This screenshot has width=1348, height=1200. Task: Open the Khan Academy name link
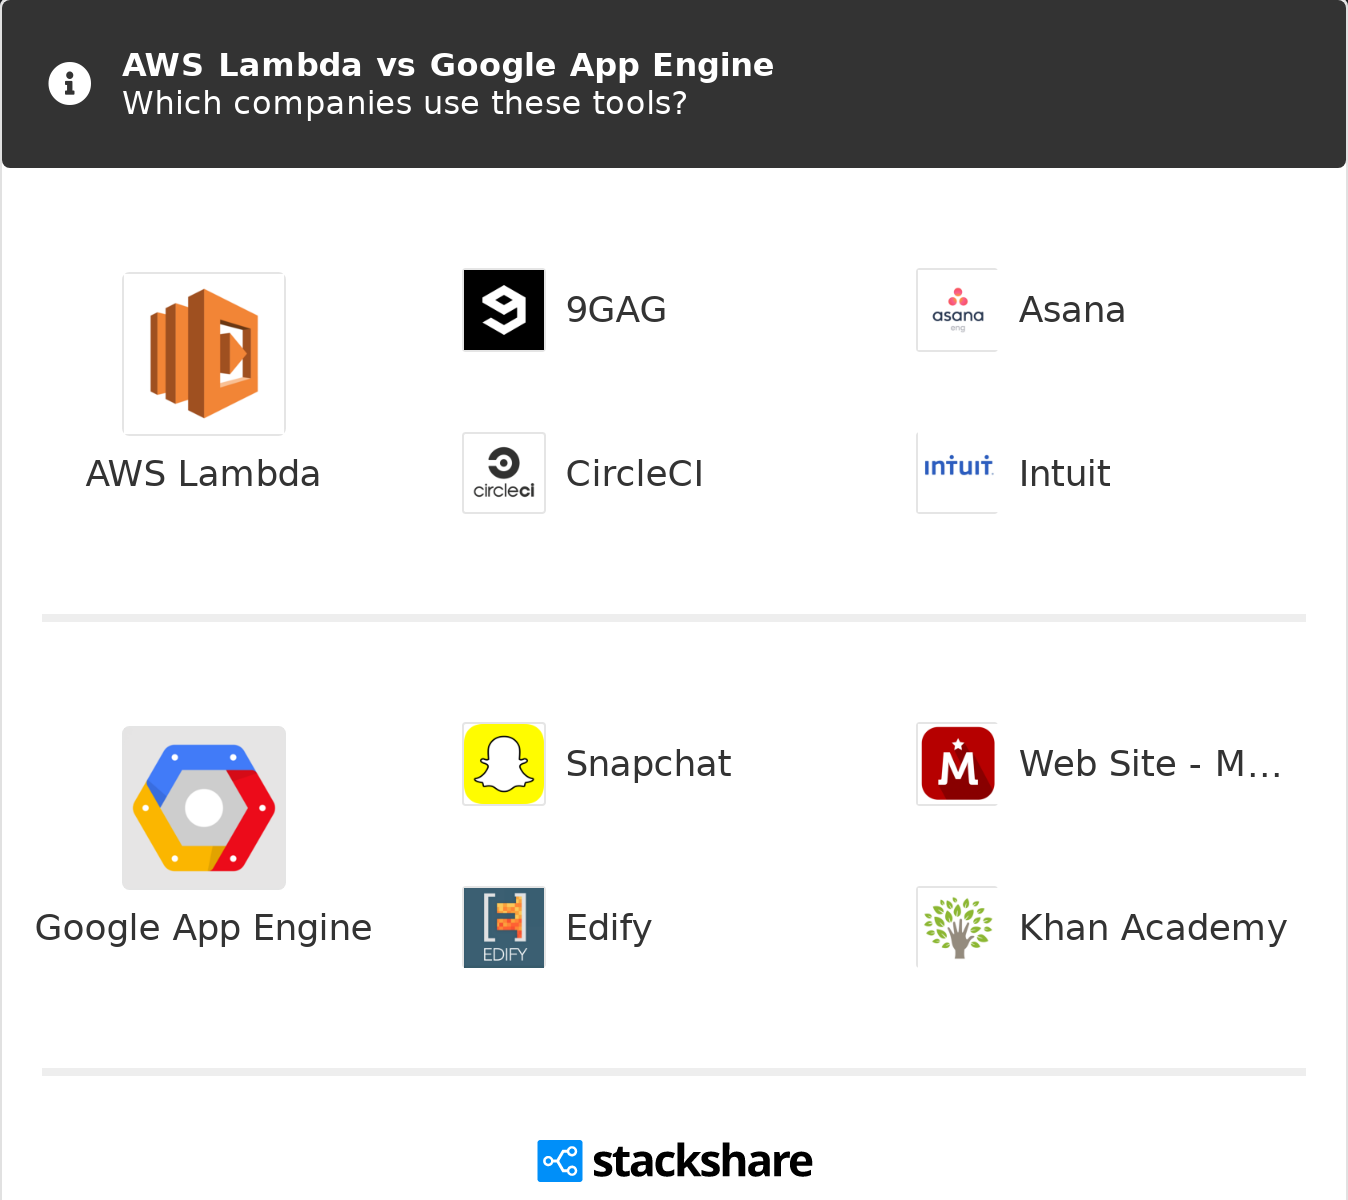[1152, 928]
